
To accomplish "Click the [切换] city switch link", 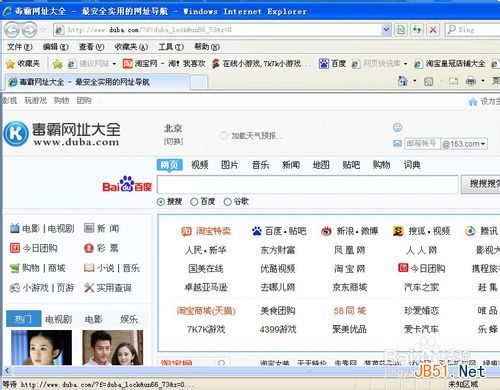I will [173, 141].
